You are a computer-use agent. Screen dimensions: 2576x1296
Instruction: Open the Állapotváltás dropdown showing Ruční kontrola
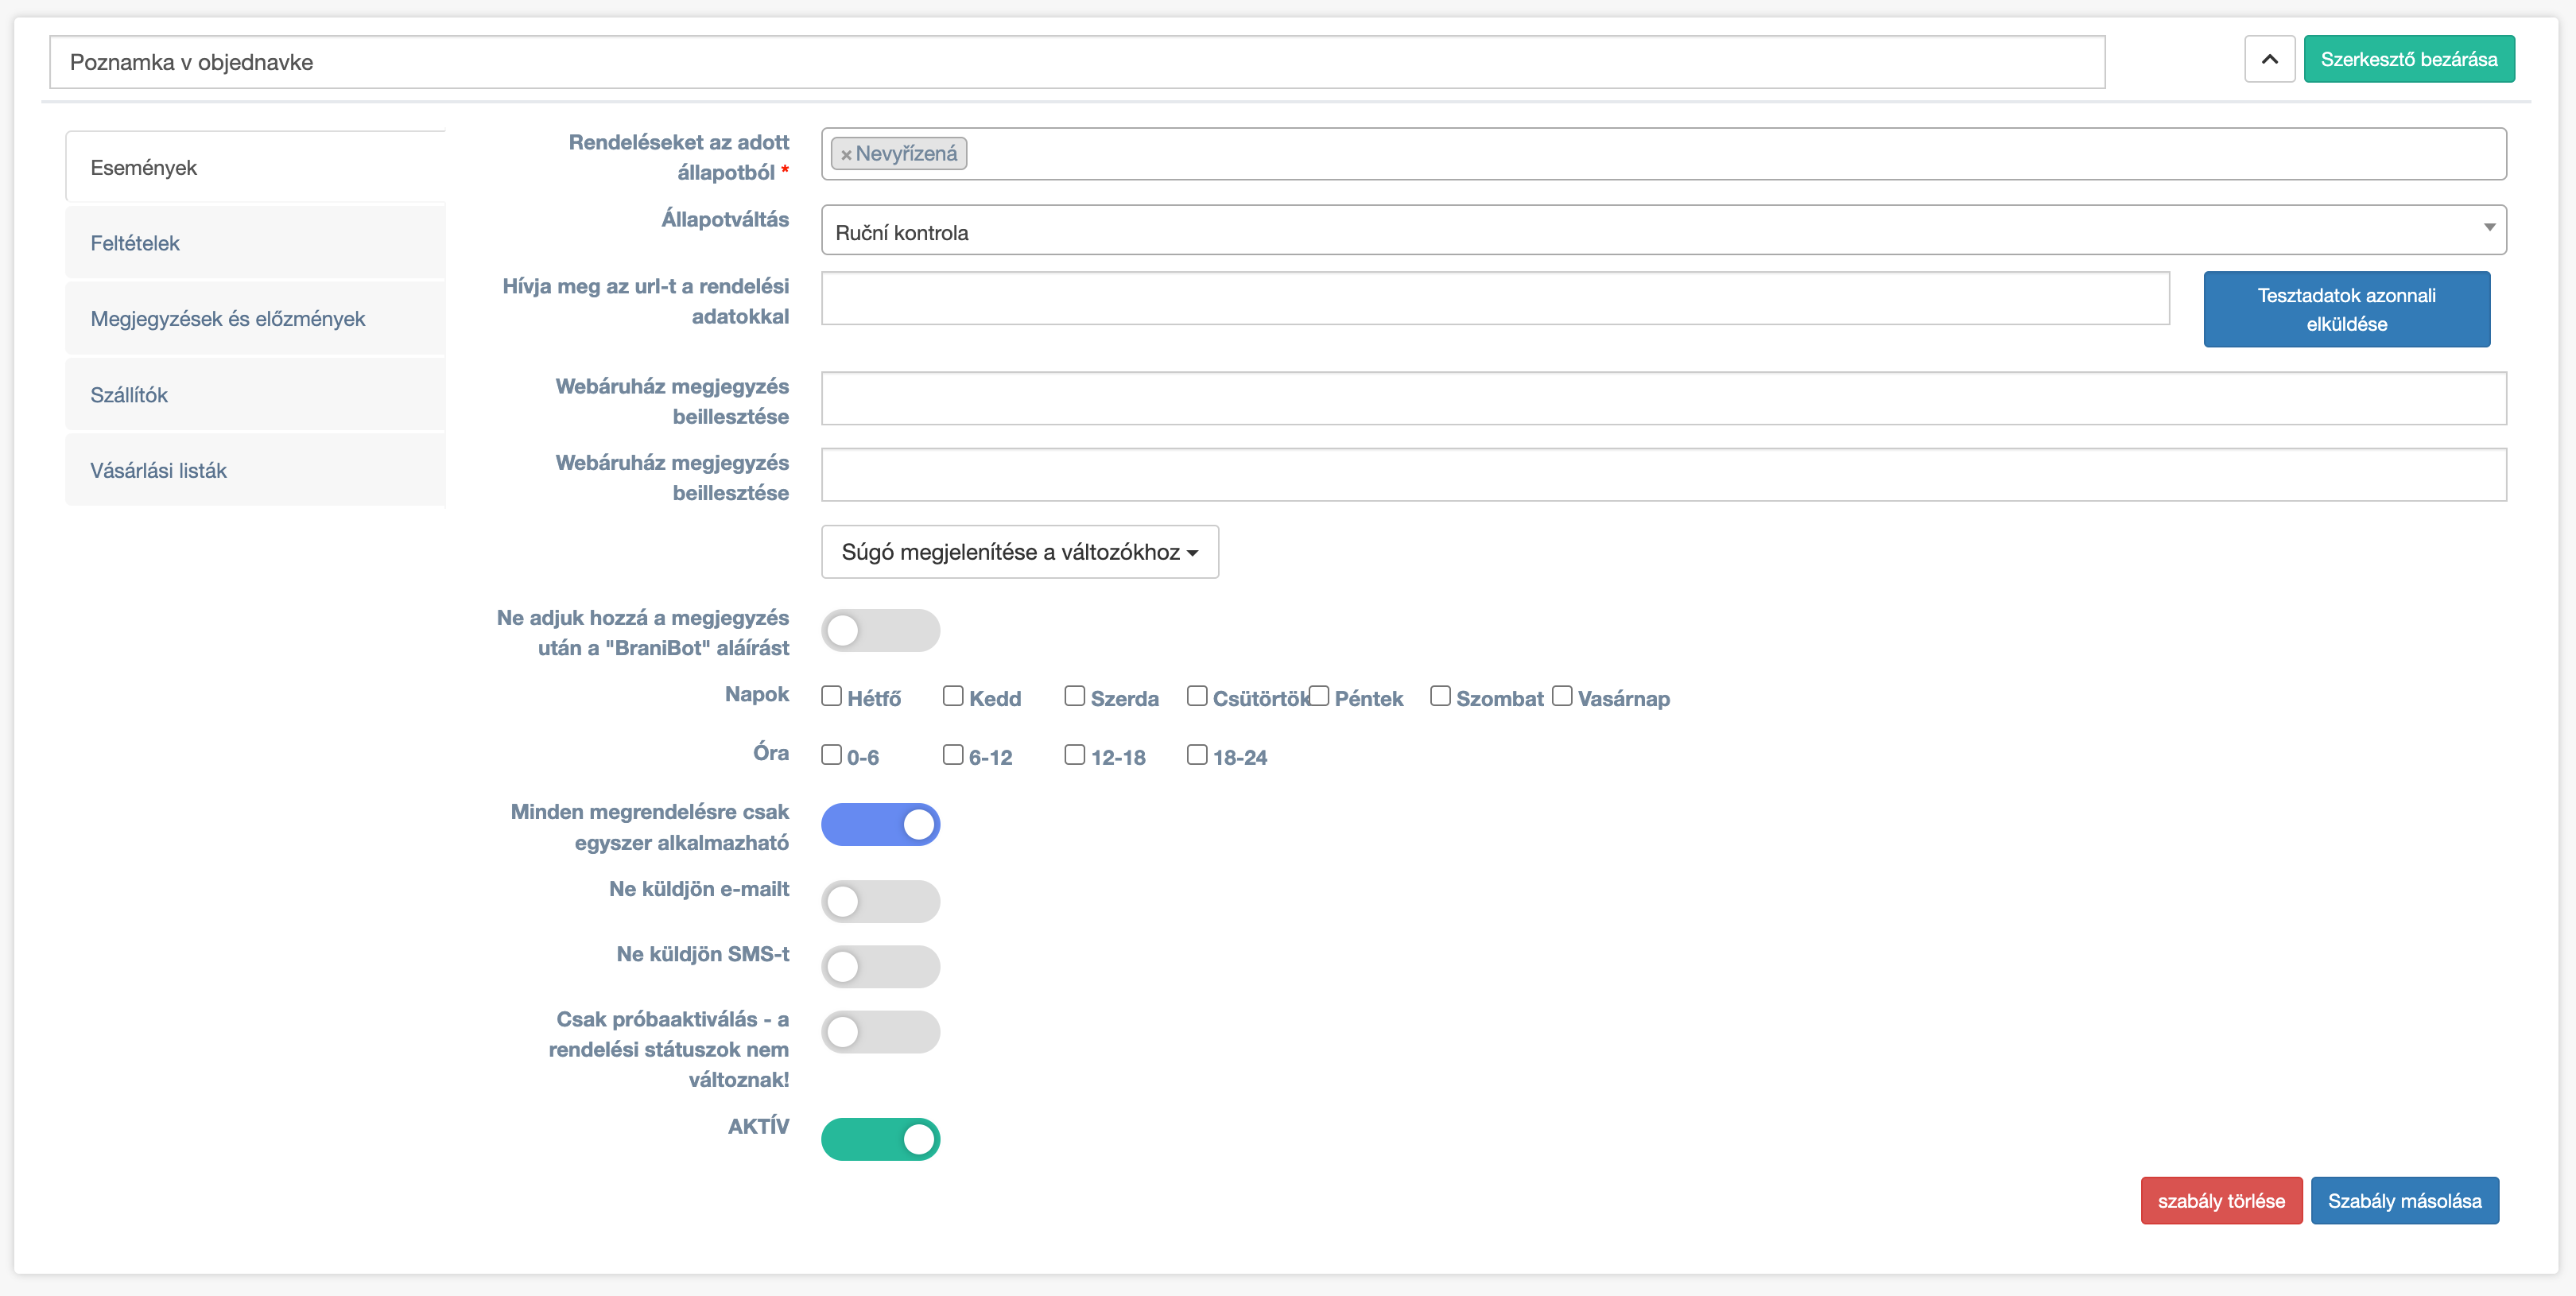tap(1663, 231)
